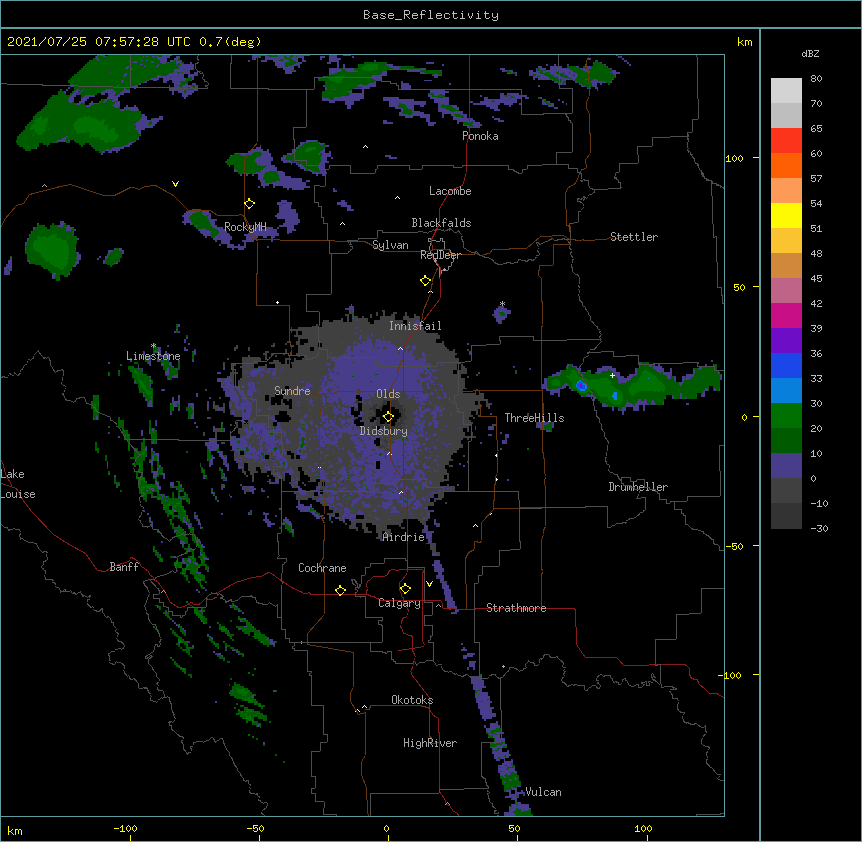Click the yellow marker south of RedDeer
The width and height of the screenshot is (862, 842).
(425, 281)
